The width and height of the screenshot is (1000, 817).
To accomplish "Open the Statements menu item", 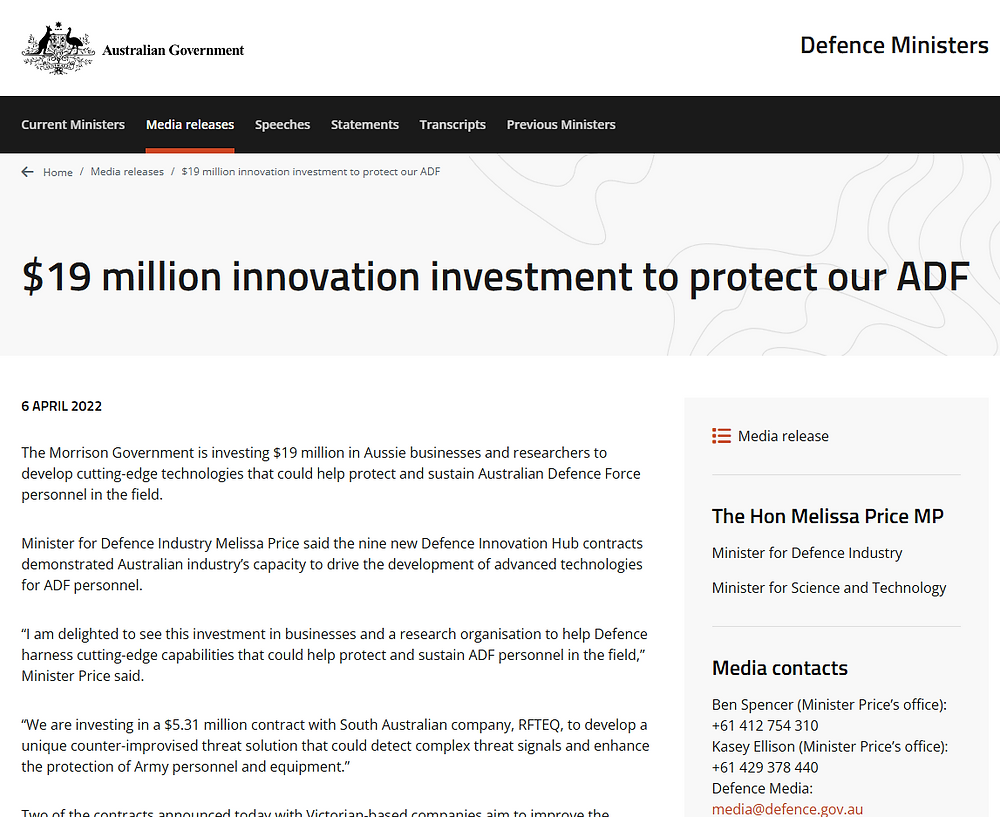I will (365, 124).
